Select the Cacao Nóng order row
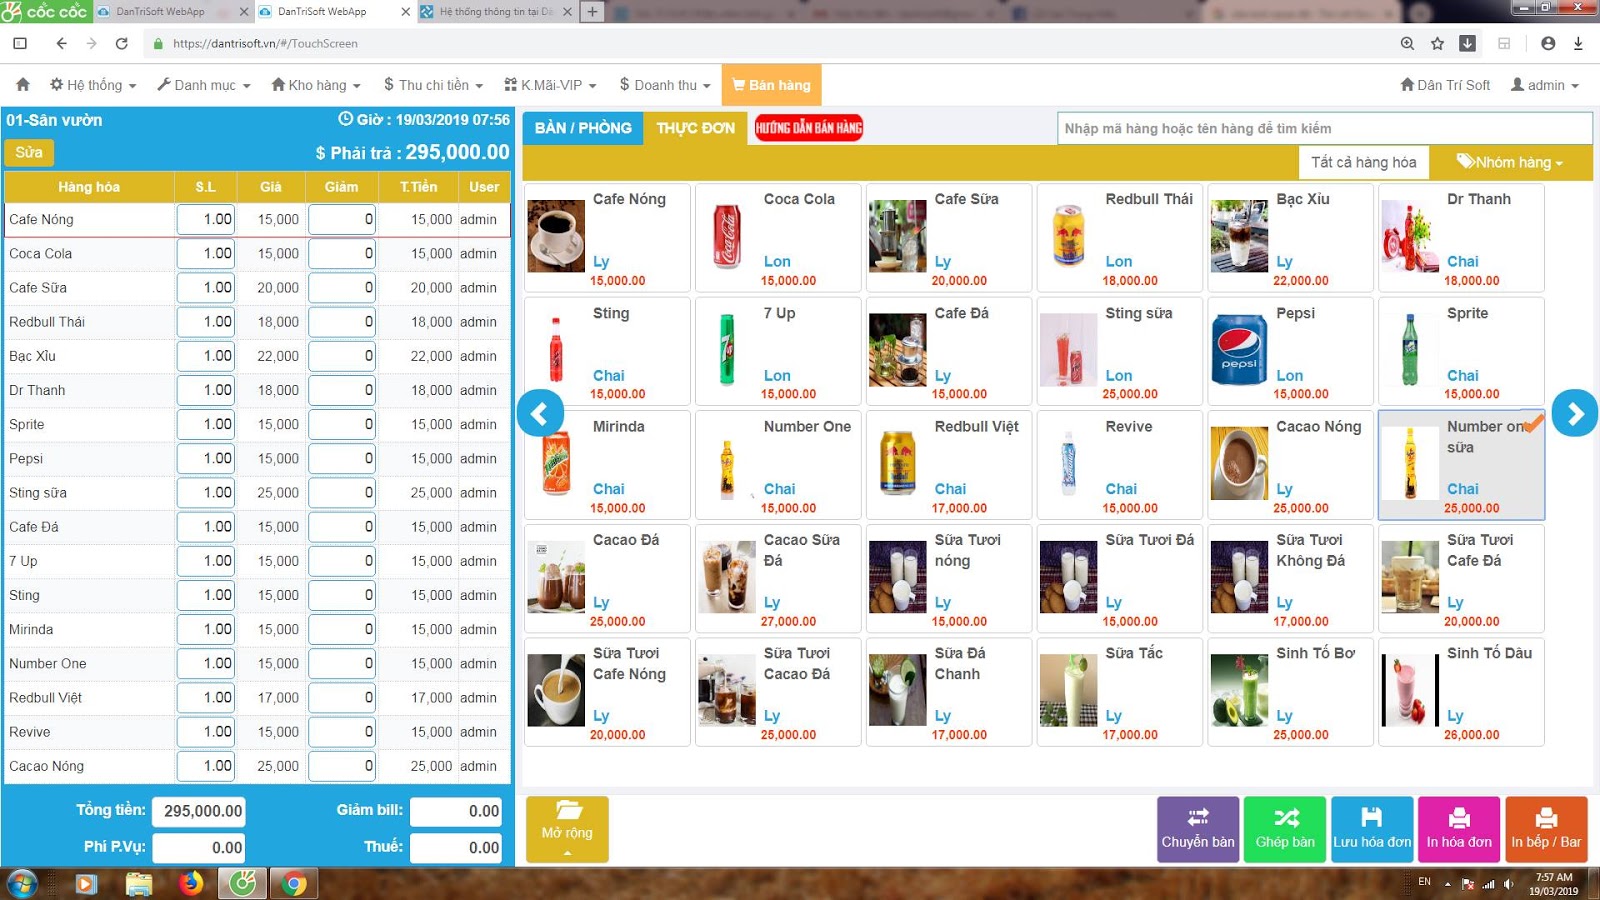 point(257,766)
